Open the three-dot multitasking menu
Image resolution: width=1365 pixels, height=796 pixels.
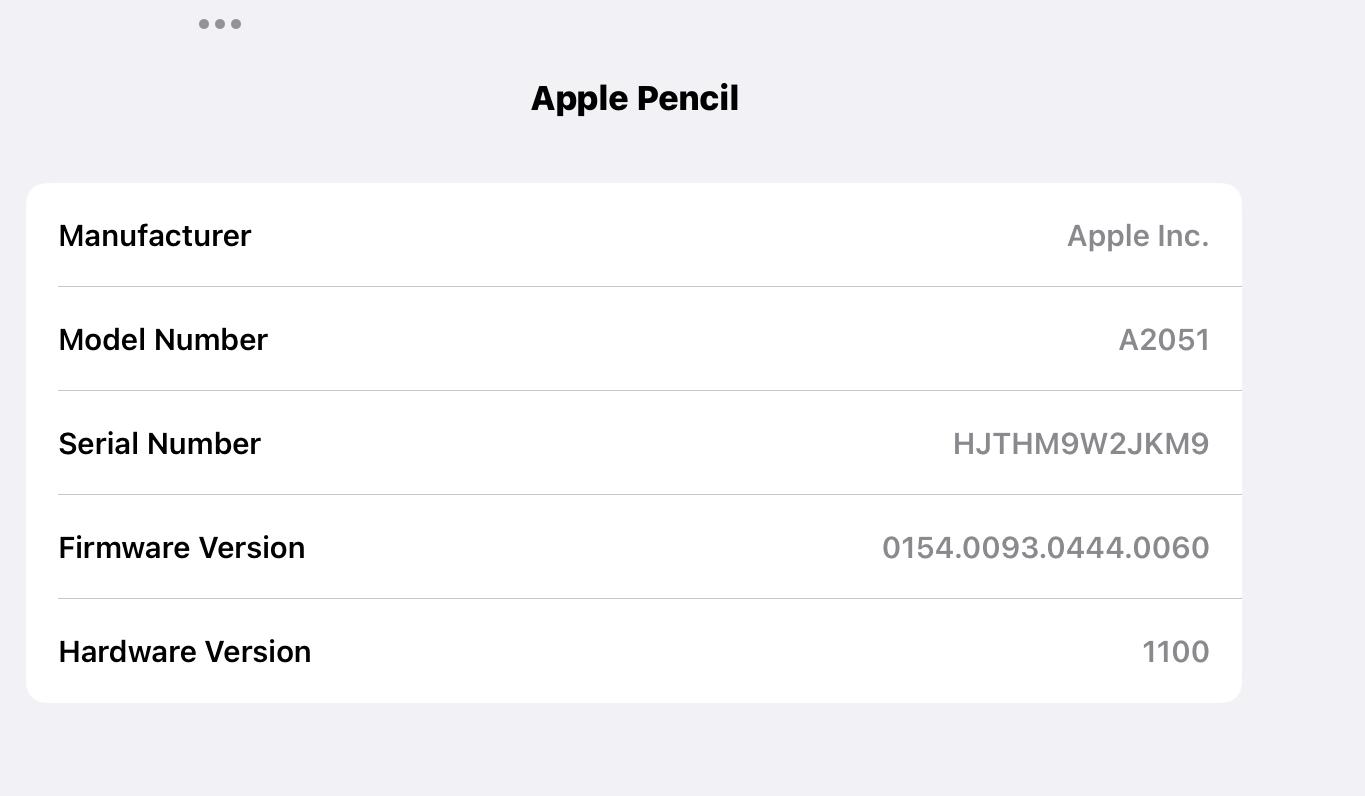tap(220, 24)
